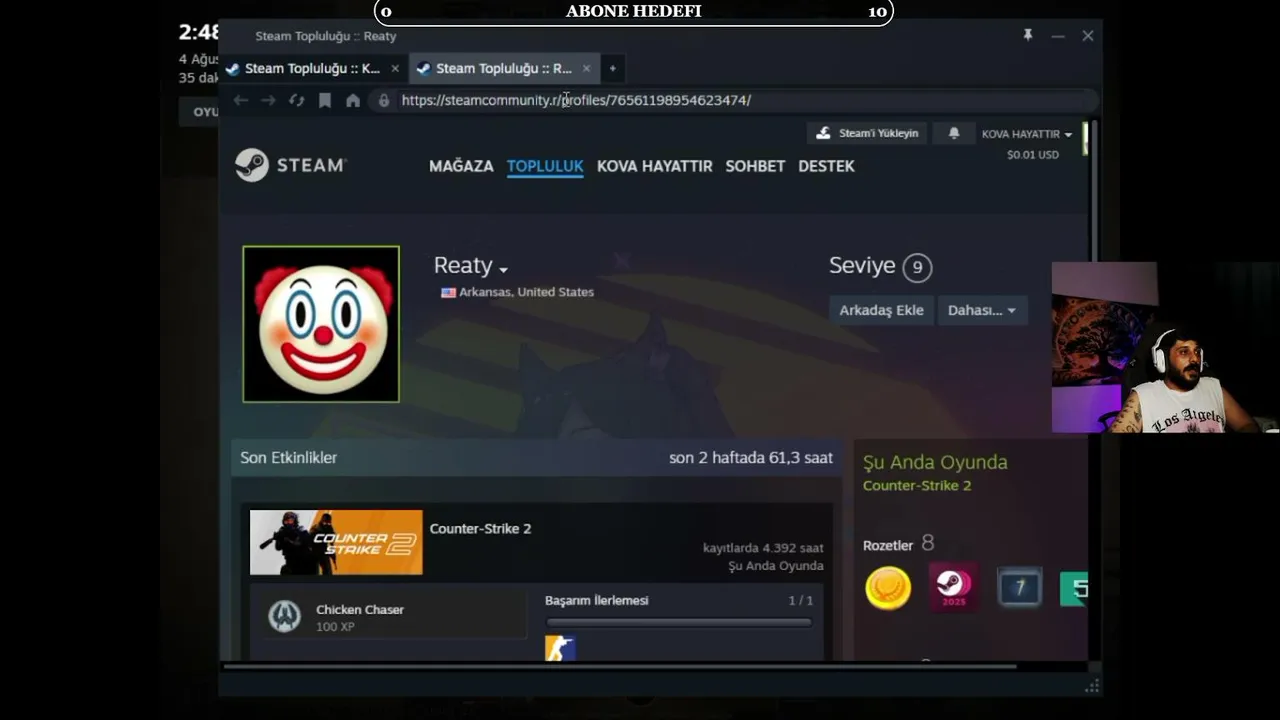The image size is (1280, 720).
Task: Click the window title Steam Topluluğu :: Reaty
Action: click(x=326, y=36)
